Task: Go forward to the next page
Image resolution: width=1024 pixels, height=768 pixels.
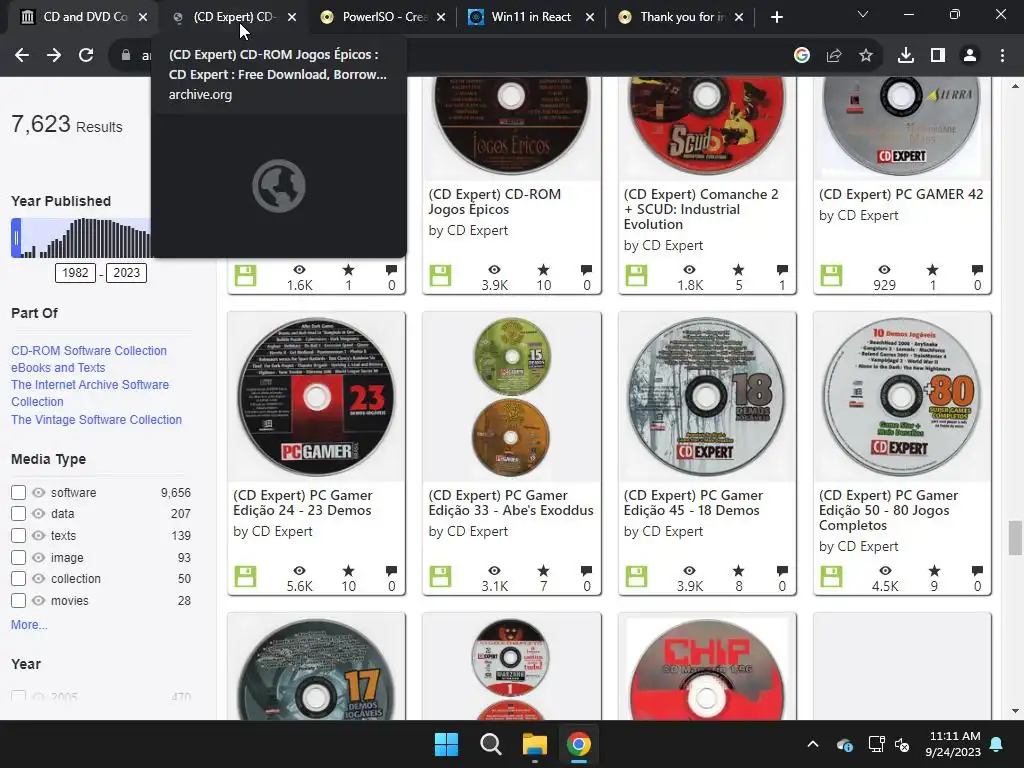Action: click(54, 56)
